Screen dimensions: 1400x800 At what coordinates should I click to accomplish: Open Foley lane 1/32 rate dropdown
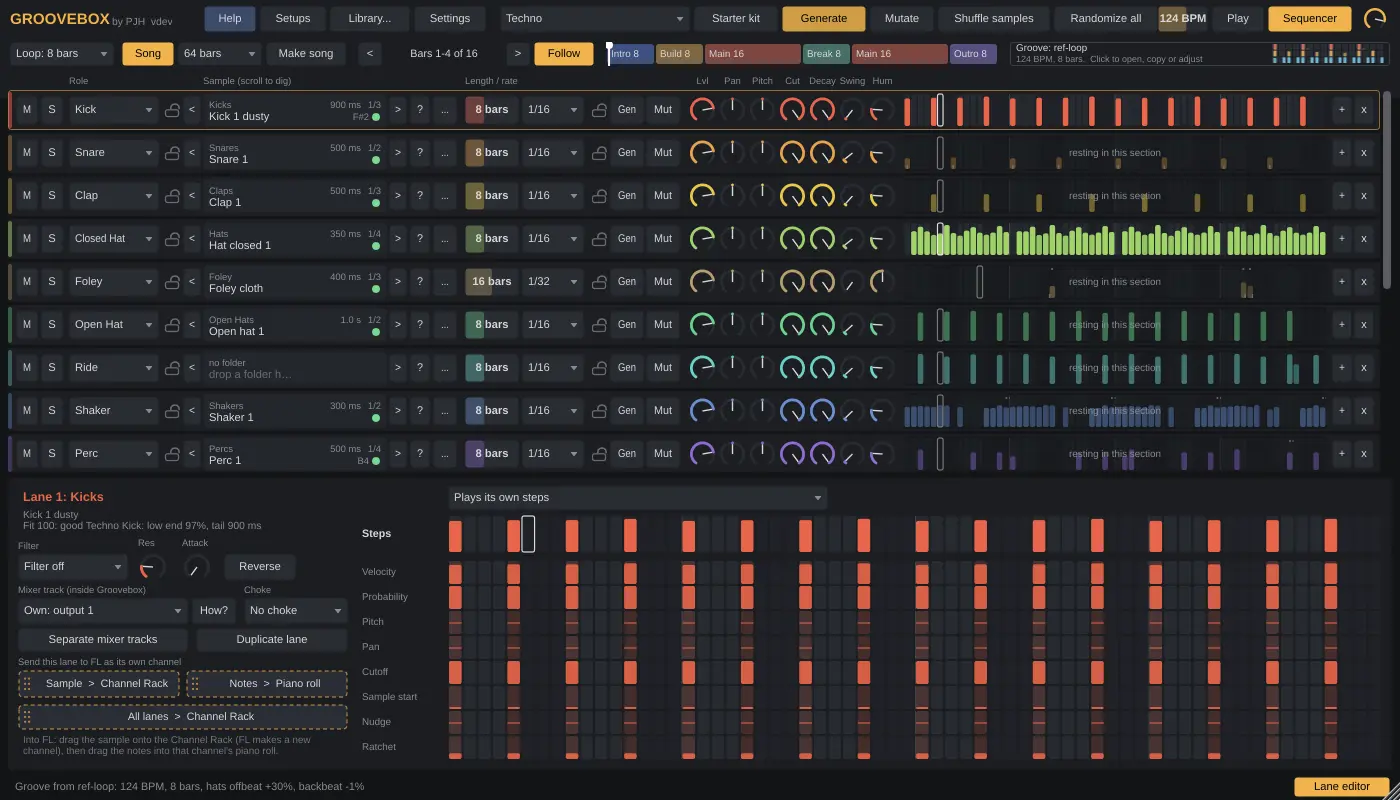pos(553,282)
